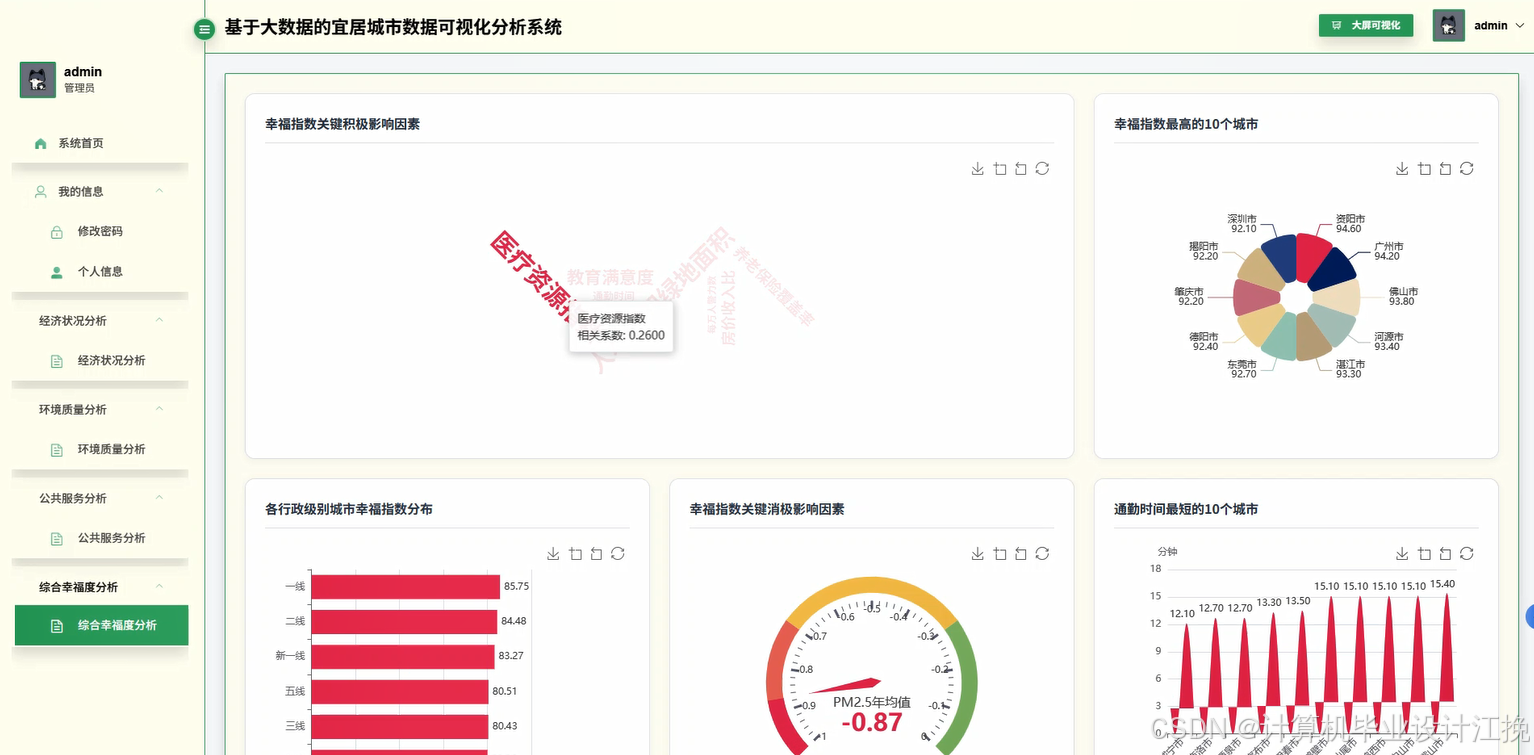Refresh the 幸福指数最高的10个城市 chart
Screen dimensions: 1534x755
1466,169
